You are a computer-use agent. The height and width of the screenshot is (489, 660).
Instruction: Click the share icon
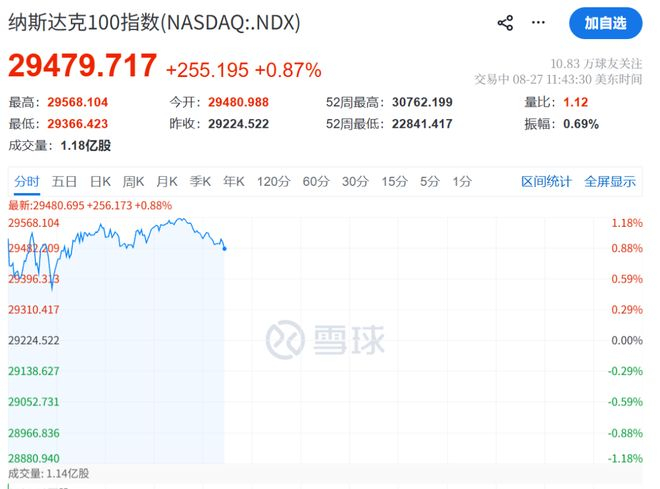505,23
